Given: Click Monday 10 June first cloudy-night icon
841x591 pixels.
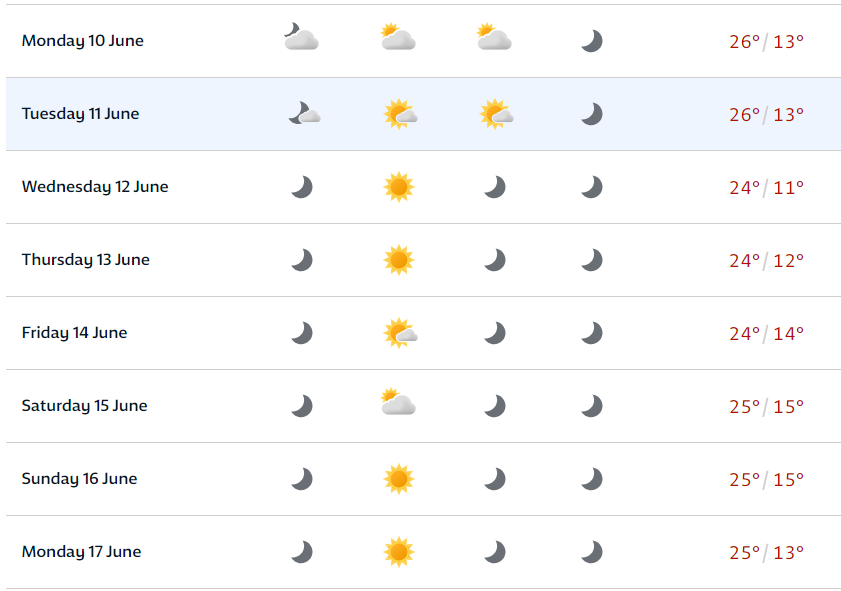Looking at the screenshot, I should click(x=301, y=36).
